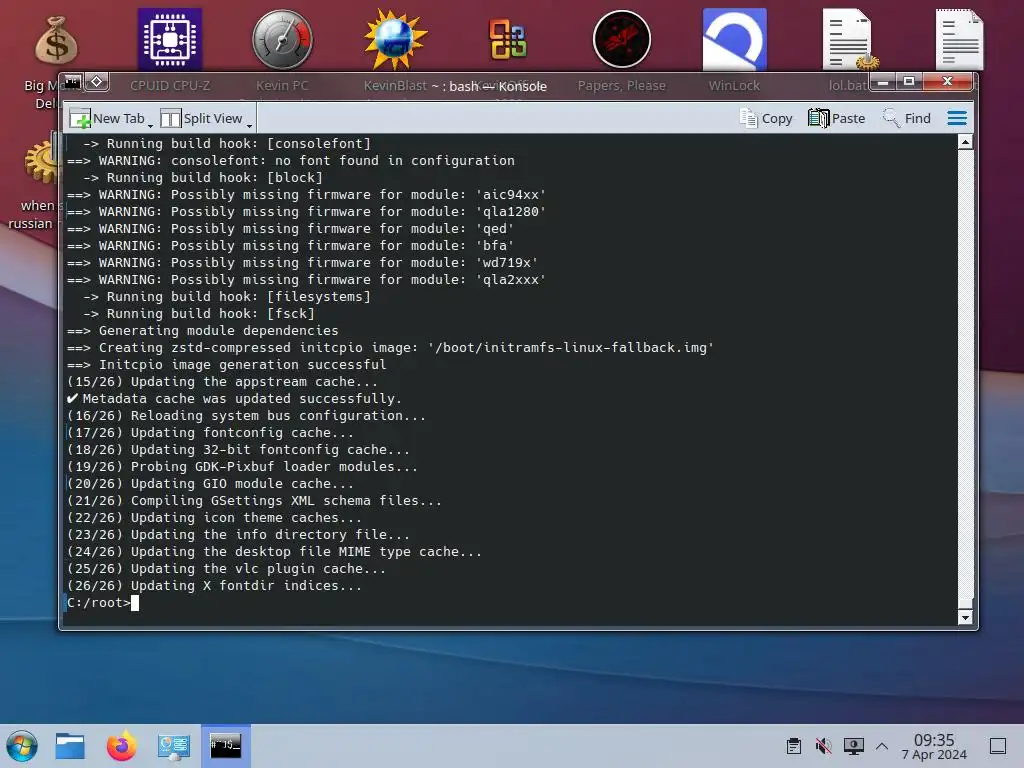Viewport: 1024px width, 768px height.
Task: Open the display configuration tray icon
Action: click(x=854, y=746)
